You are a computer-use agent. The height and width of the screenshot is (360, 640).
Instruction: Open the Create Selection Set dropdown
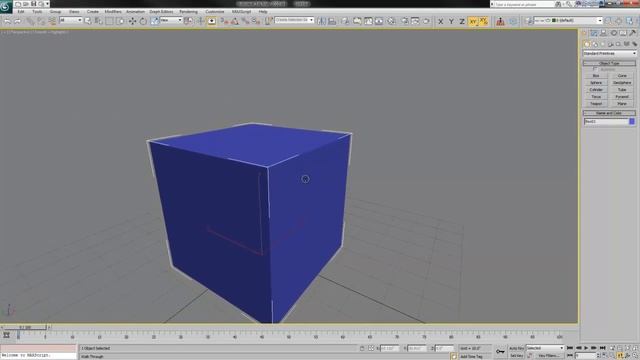click(294, 20)
